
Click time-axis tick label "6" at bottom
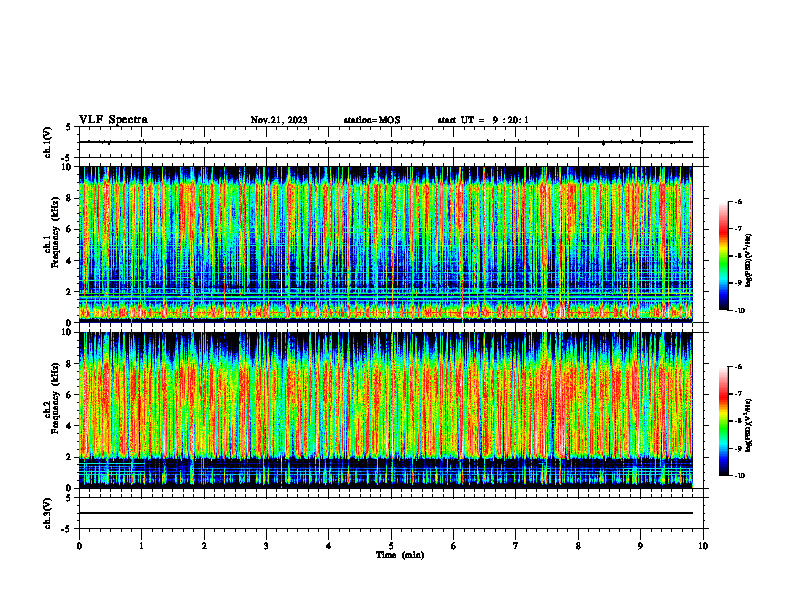click(454, 546)
